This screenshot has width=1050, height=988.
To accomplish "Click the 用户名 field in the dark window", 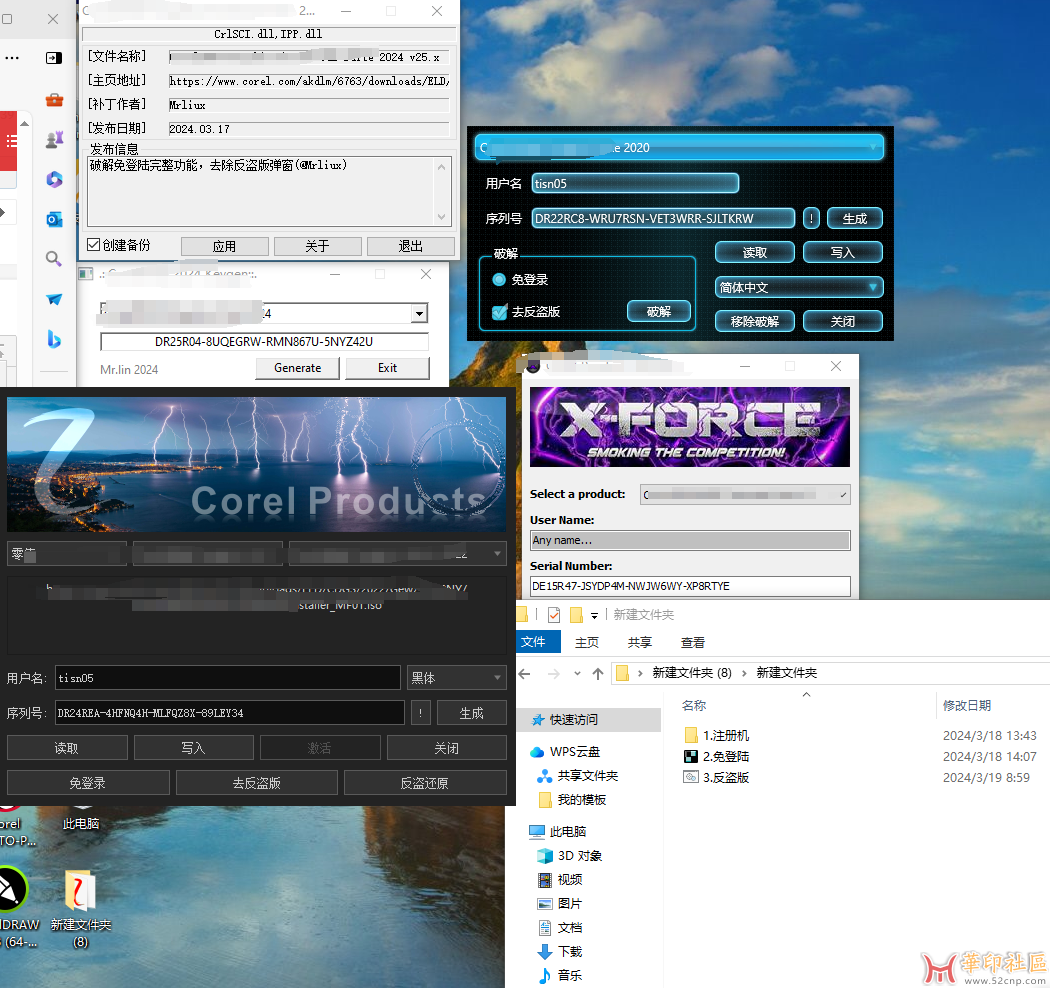I will point(228,678).
